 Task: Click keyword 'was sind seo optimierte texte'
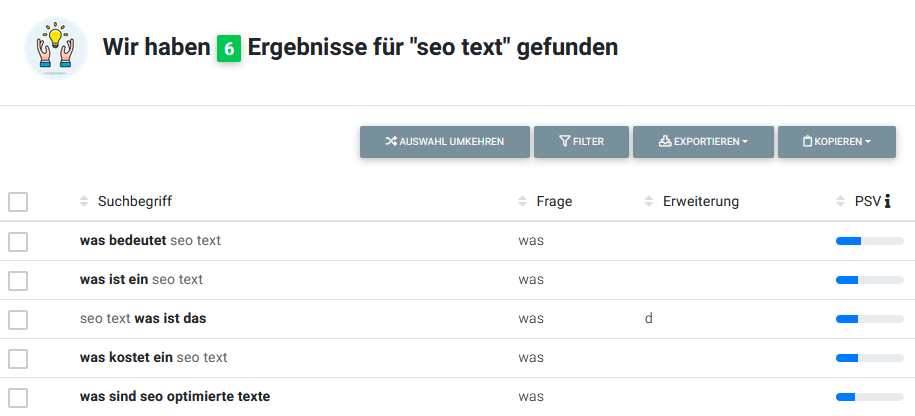tap(175, 397)
